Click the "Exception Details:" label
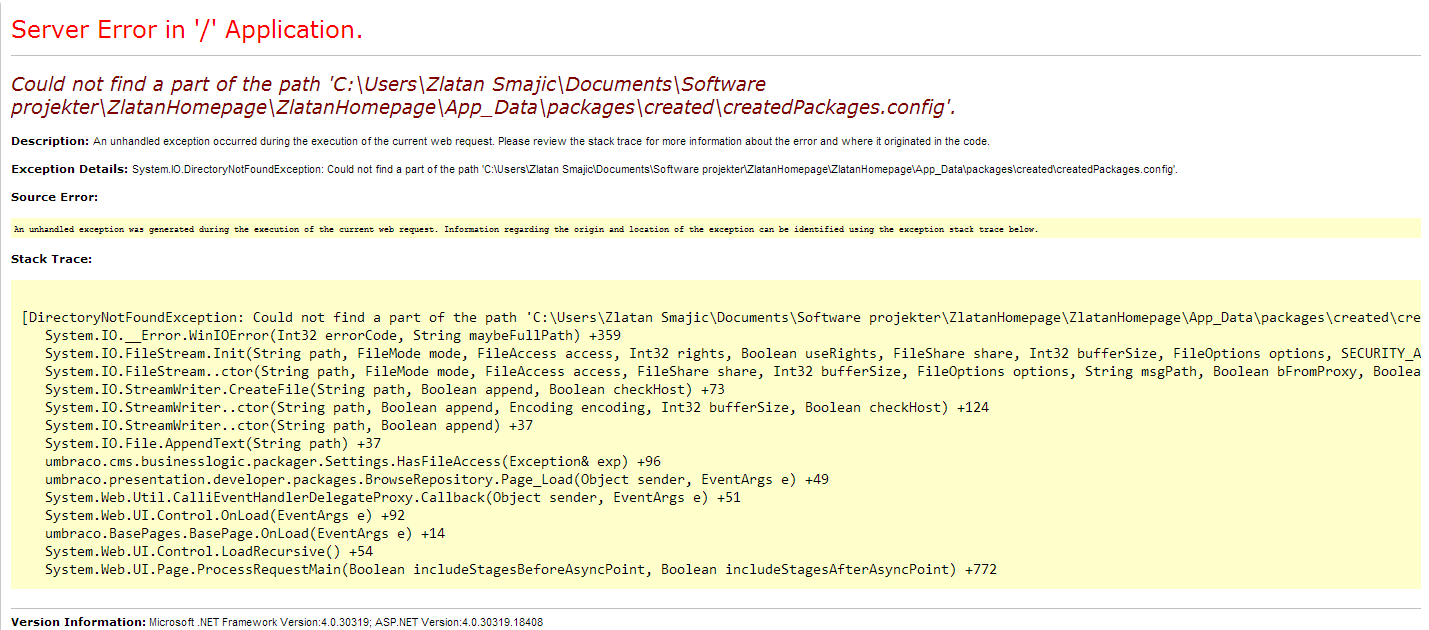The width and height of the screenshot is (1429, 630). 69,169
